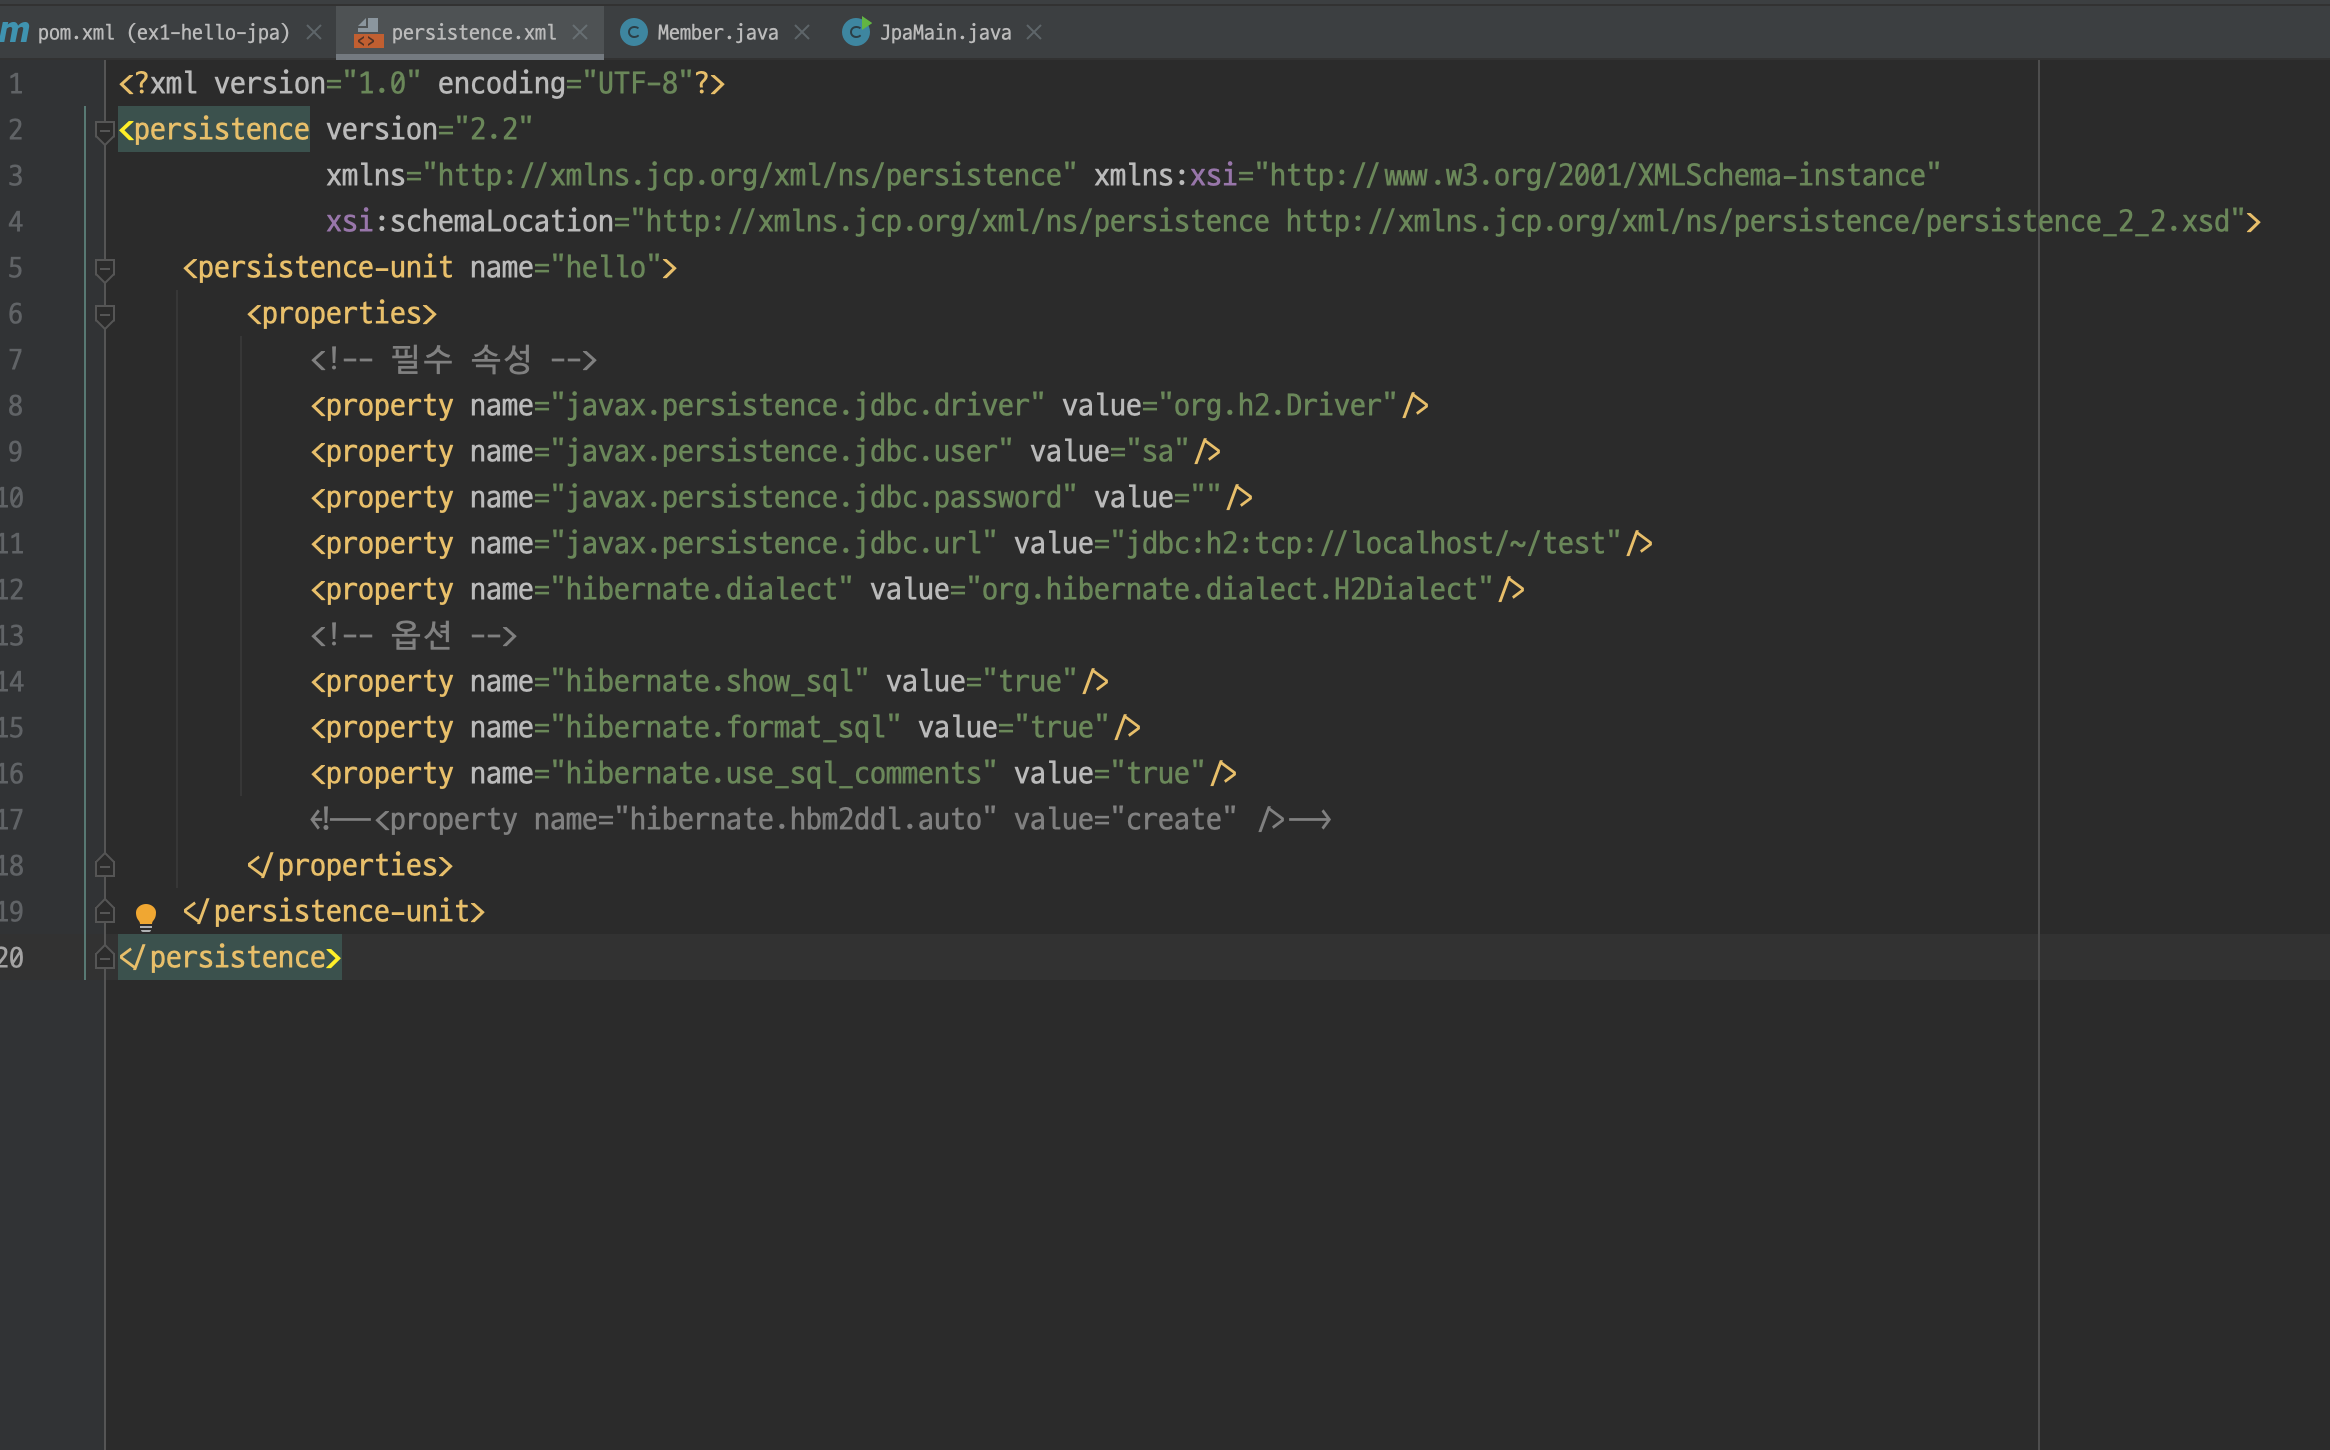Viewport: 2330px width, 1450px height.
Task: Click the Maven icon on pom.xml tab
Action: pyautogui.click(x=15, y=32)
